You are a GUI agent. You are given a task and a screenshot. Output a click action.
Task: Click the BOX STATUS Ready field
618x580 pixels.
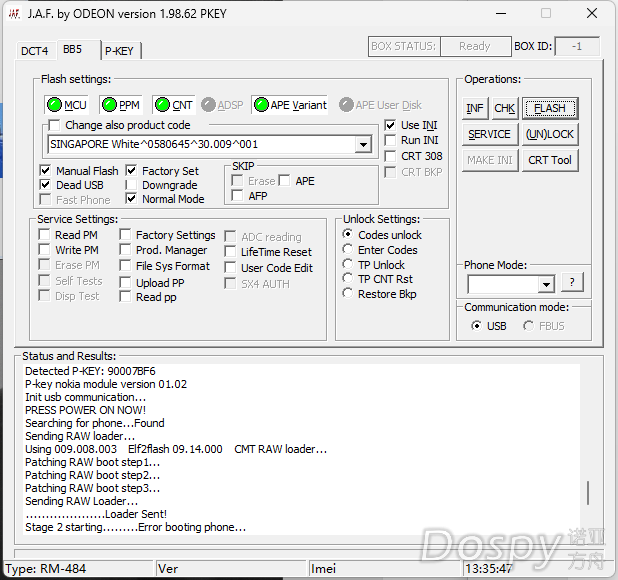475,46
